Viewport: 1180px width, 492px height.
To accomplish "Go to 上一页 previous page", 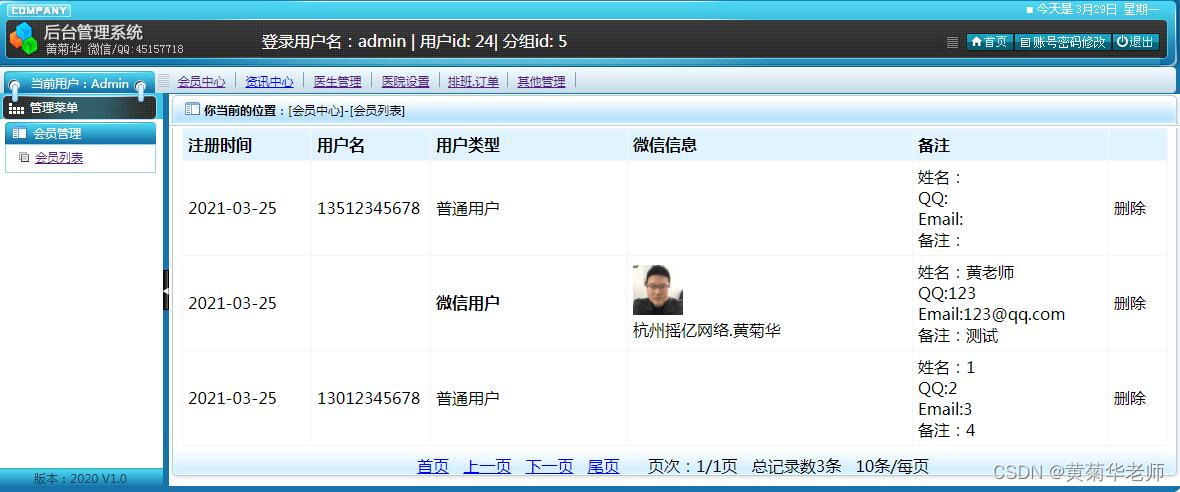I will 487,466.
